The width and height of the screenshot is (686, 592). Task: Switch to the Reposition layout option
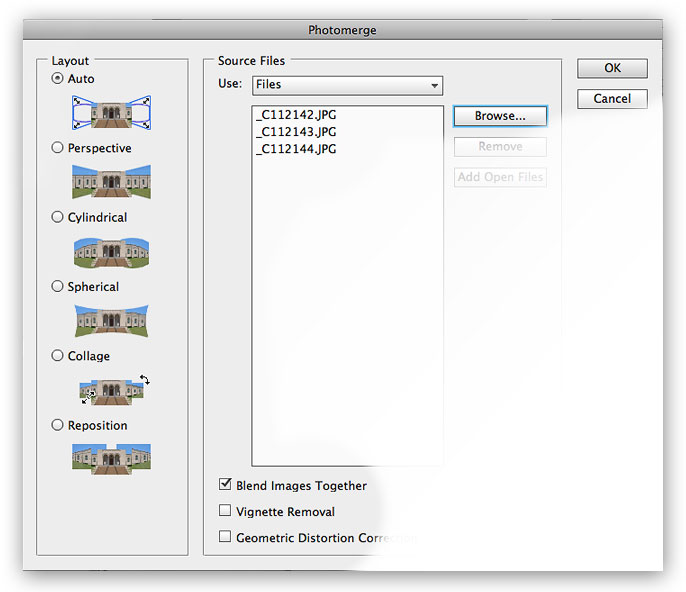point(58,425)
